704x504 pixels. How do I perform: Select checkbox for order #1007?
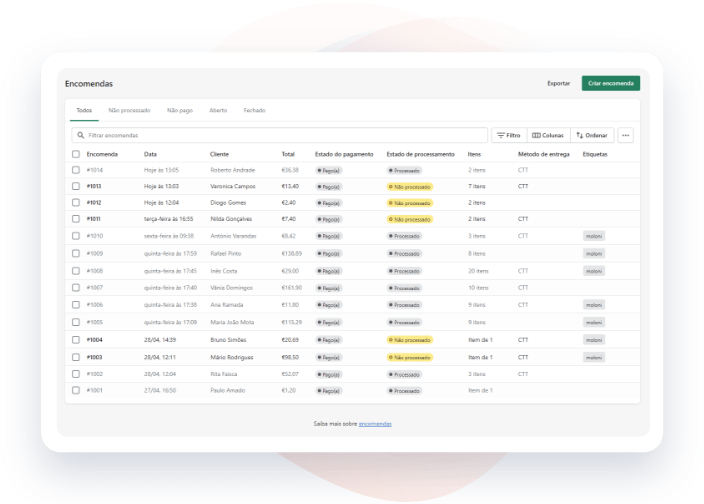(76, 288)
